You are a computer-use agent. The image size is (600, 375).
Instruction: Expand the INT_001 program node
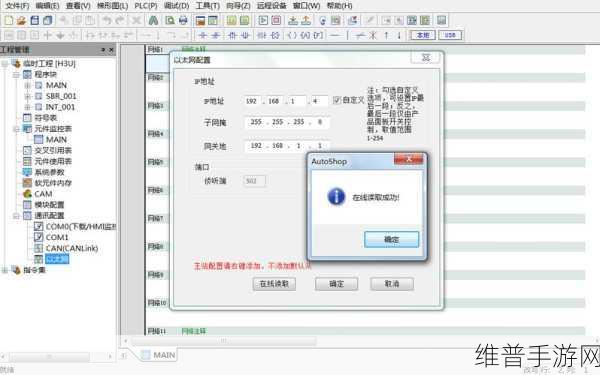point(27,107)
